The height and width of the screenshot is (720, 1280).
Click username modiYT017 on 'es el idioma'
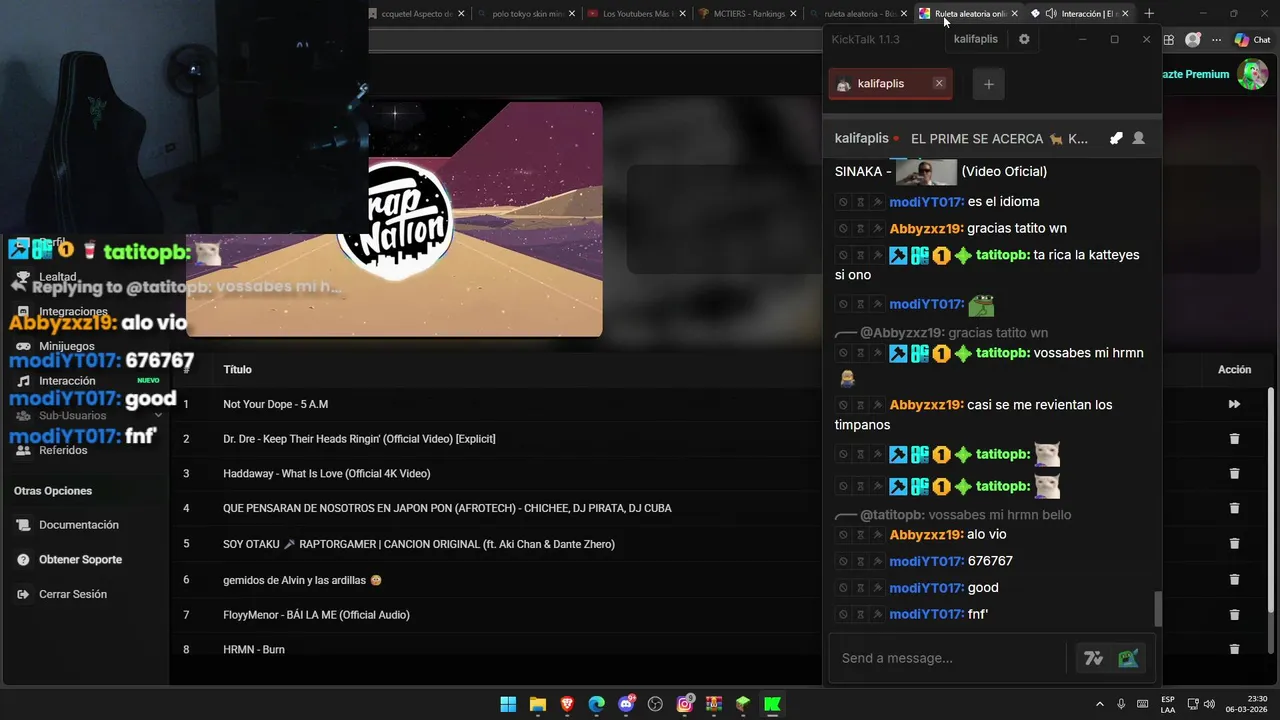926,201
